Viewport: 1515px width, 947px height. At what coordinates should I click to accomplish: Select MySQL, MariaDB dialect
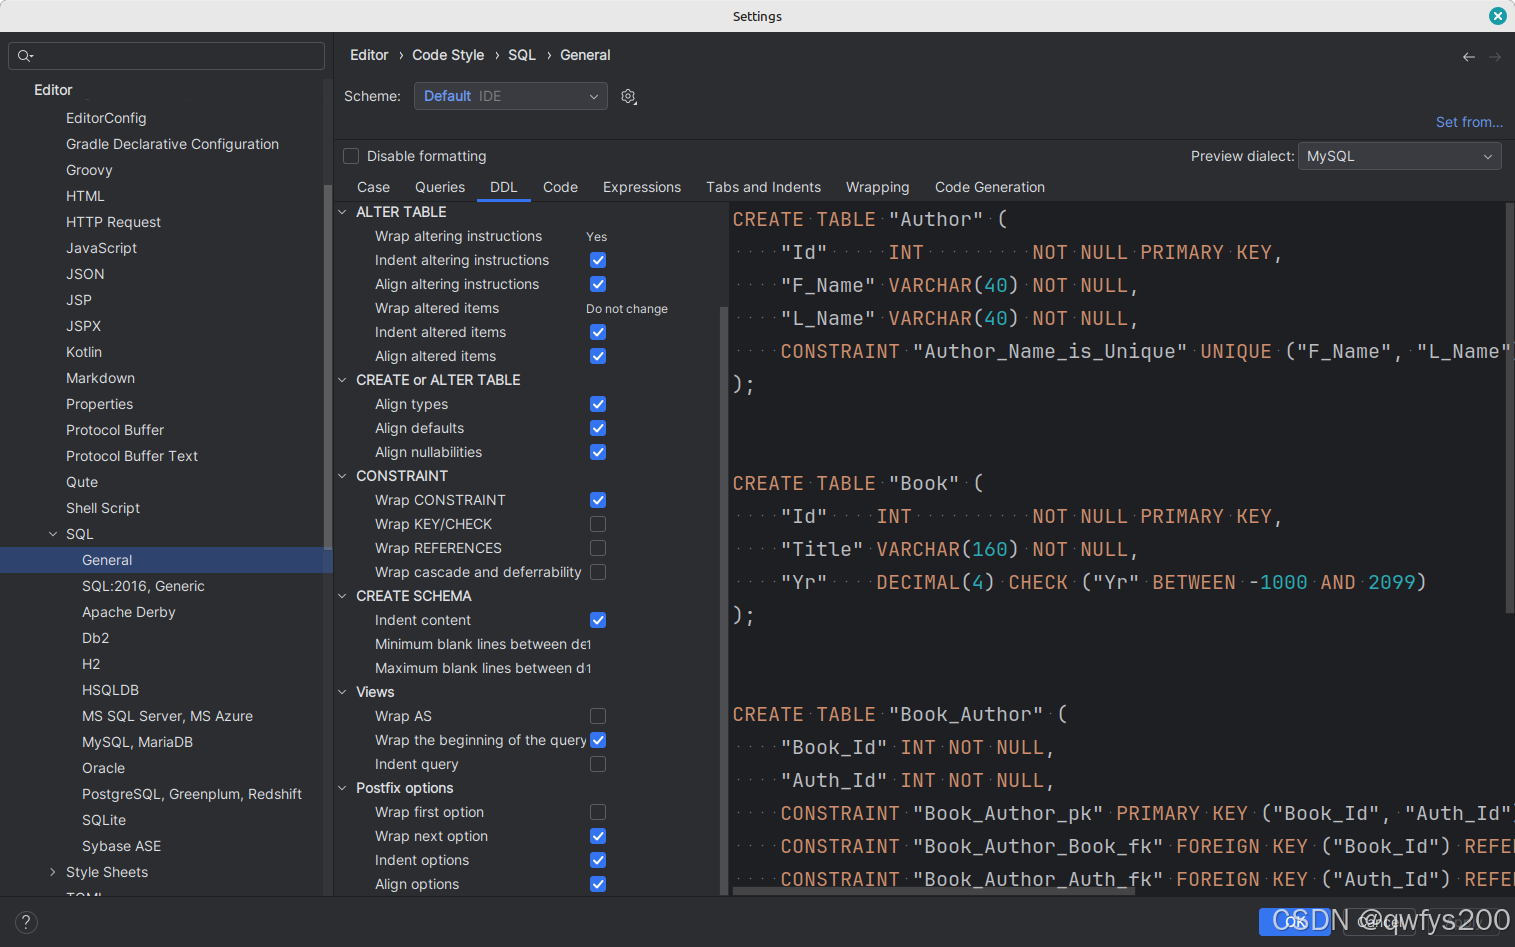(x=137, y=742)
